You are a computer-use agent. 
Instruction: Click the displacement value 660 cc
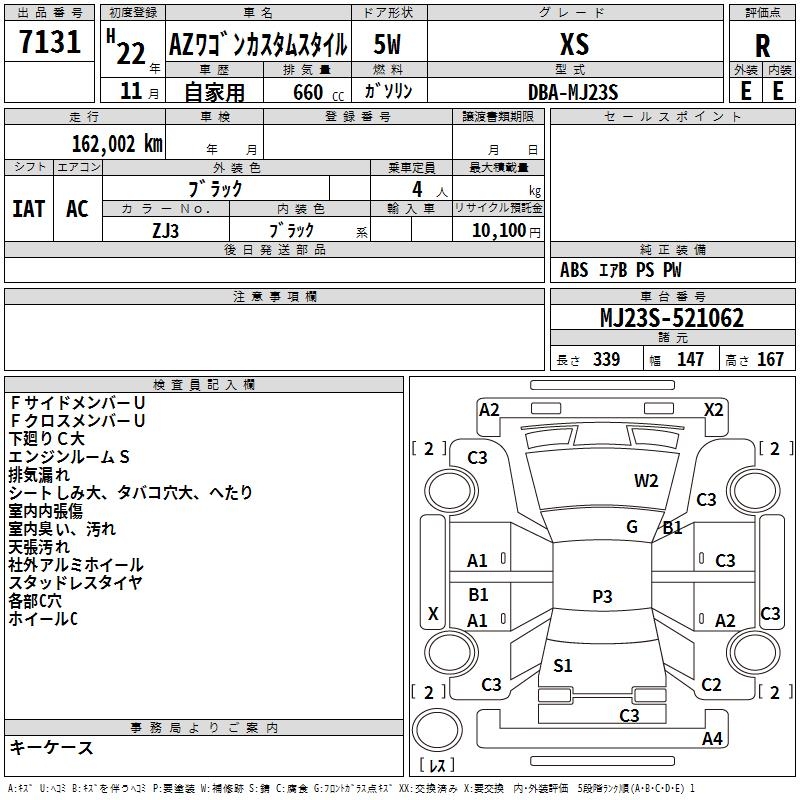318,93
